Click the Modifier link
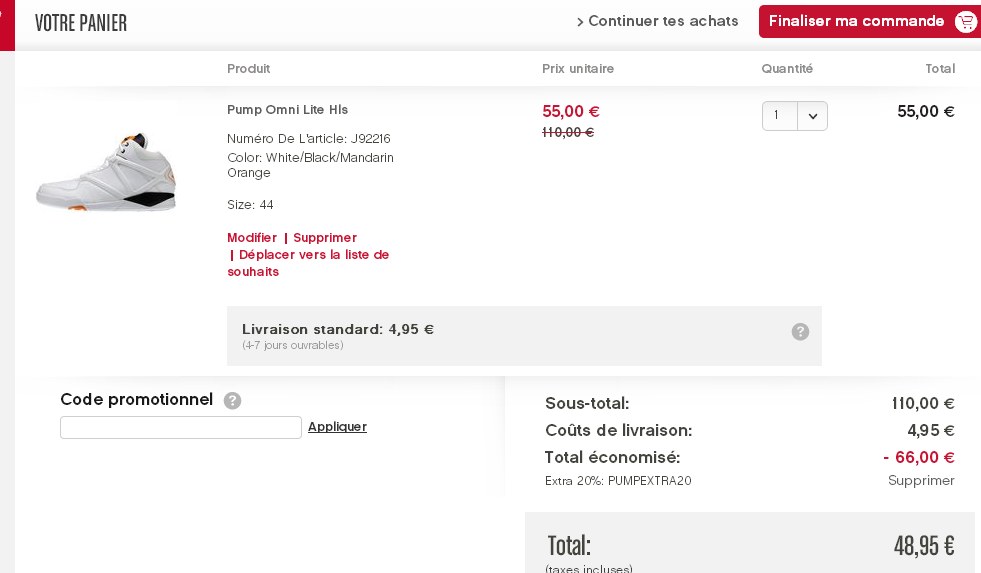Image resolution: width=981 pixels, height=573 pixels. coord(252,238)
